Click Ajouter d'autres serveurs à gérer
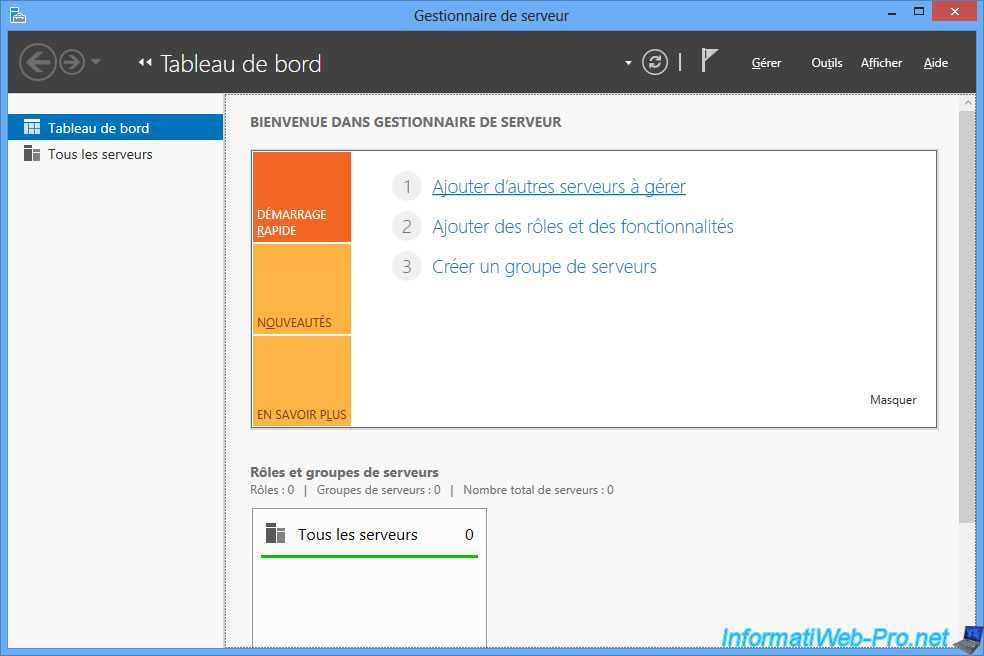The height and width of the screenshot is (656, 984). (559, 186)
